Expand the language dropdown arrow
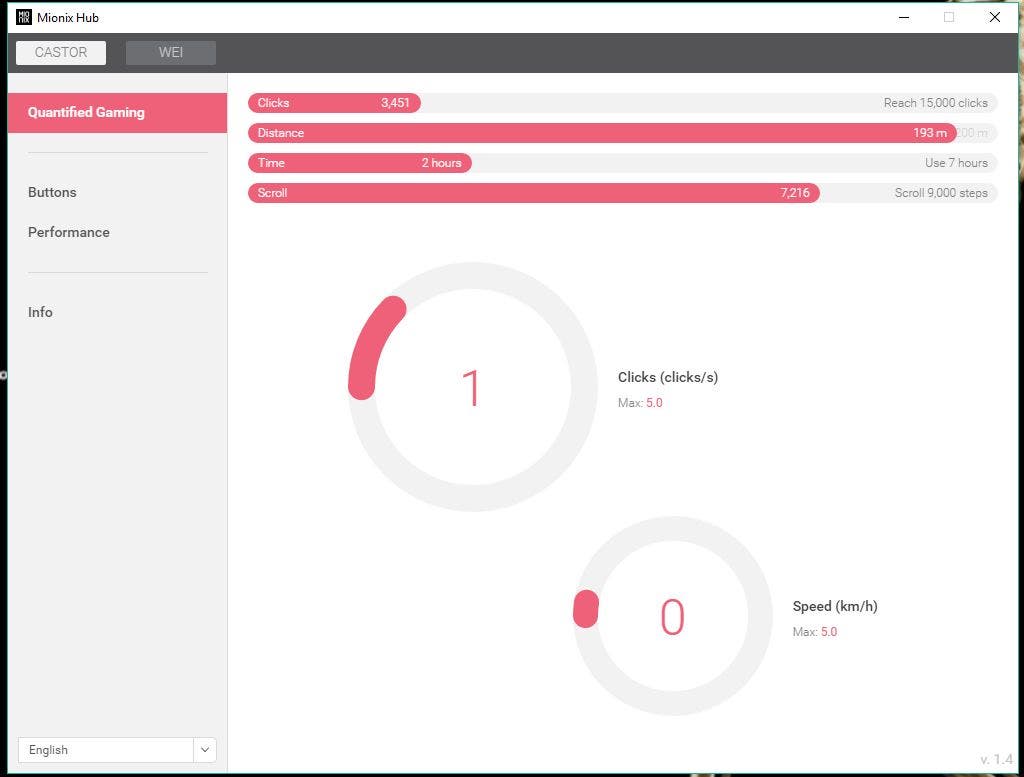This screenshot has width=1024, height=777. (205, 750)
